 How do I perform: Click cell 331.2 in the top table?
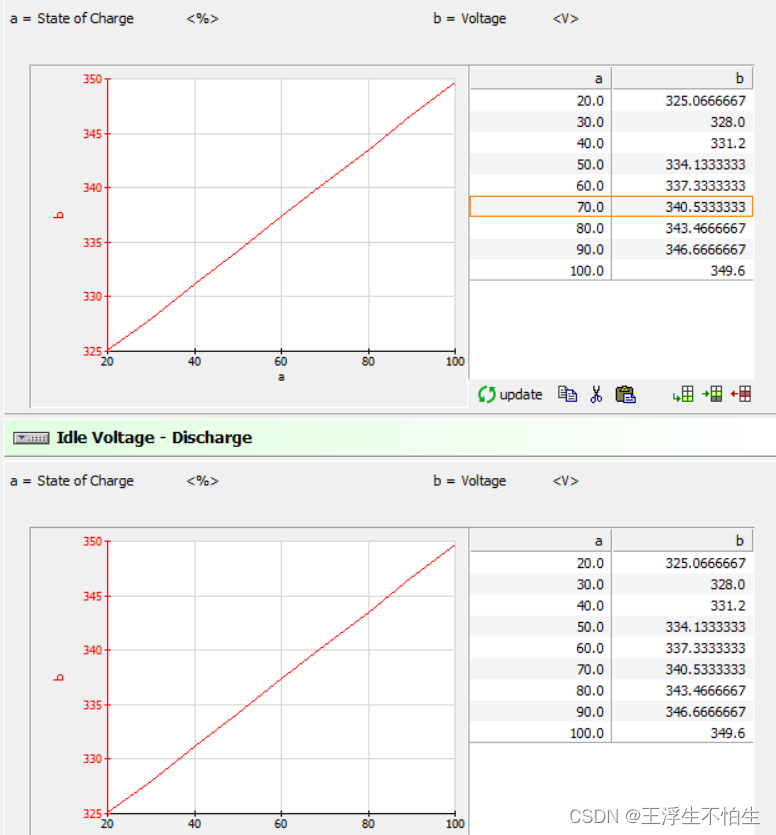coord(682,143)
